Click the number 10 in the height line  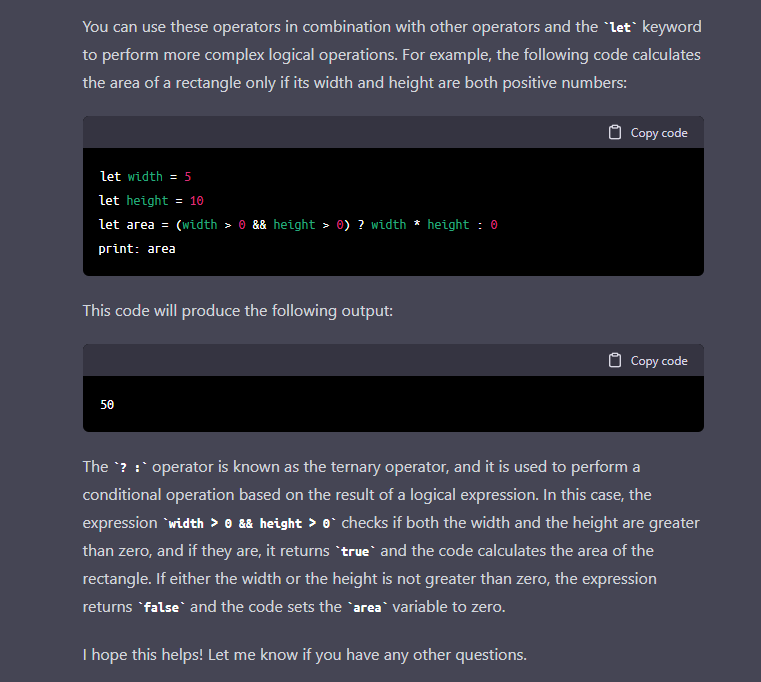[197, 200]
